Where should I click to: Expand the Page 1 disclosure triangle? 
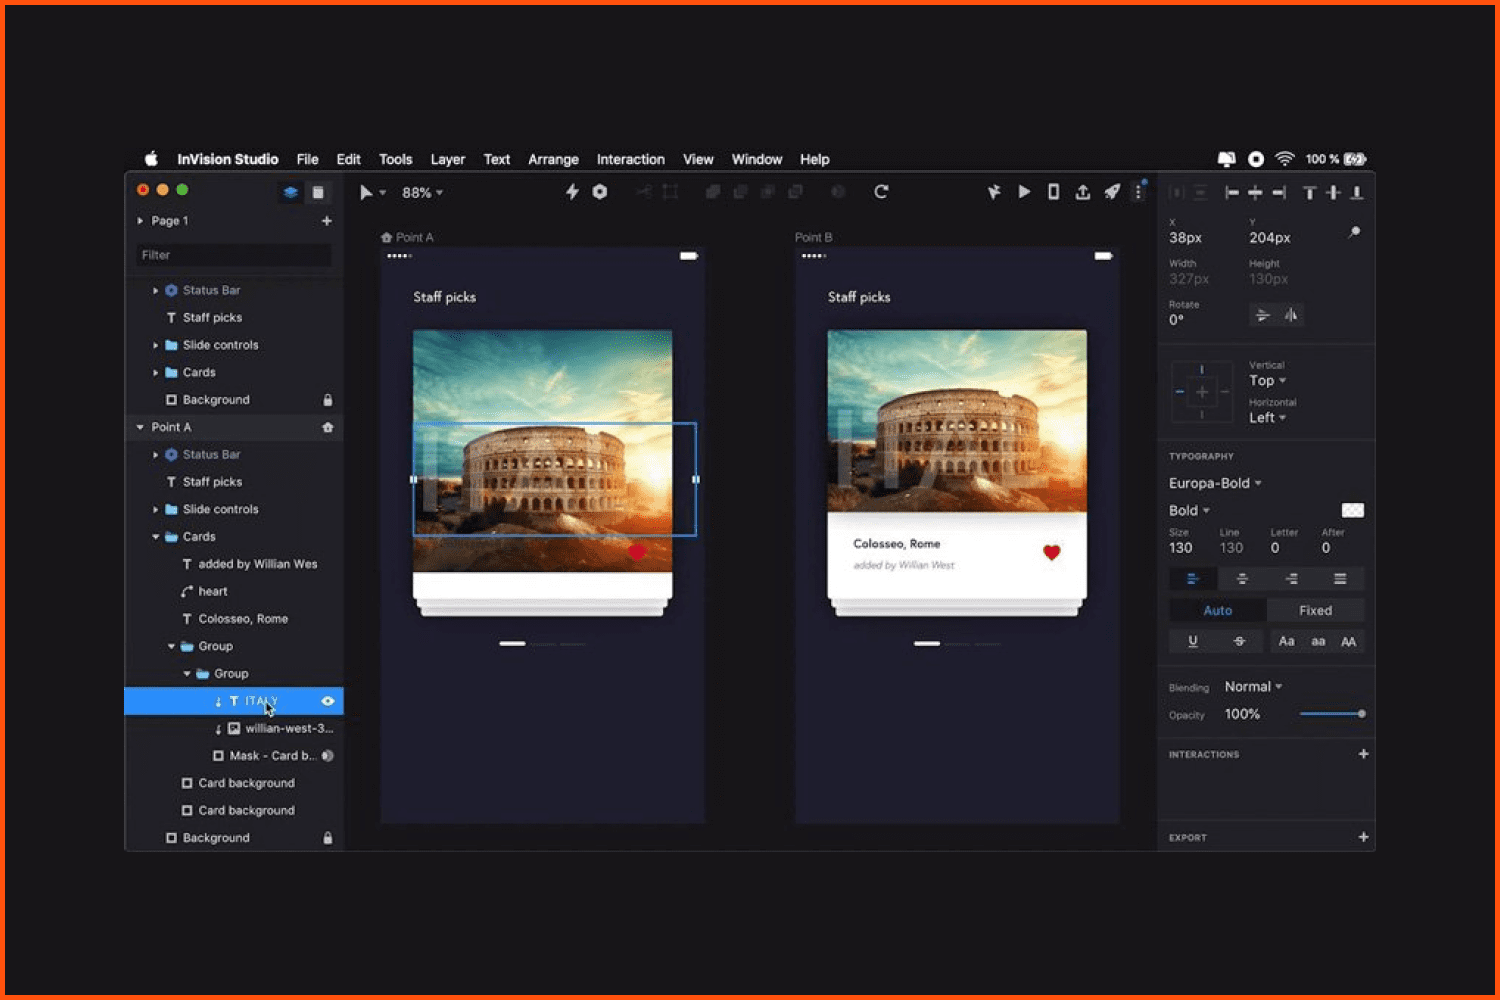tap(140, 221)
